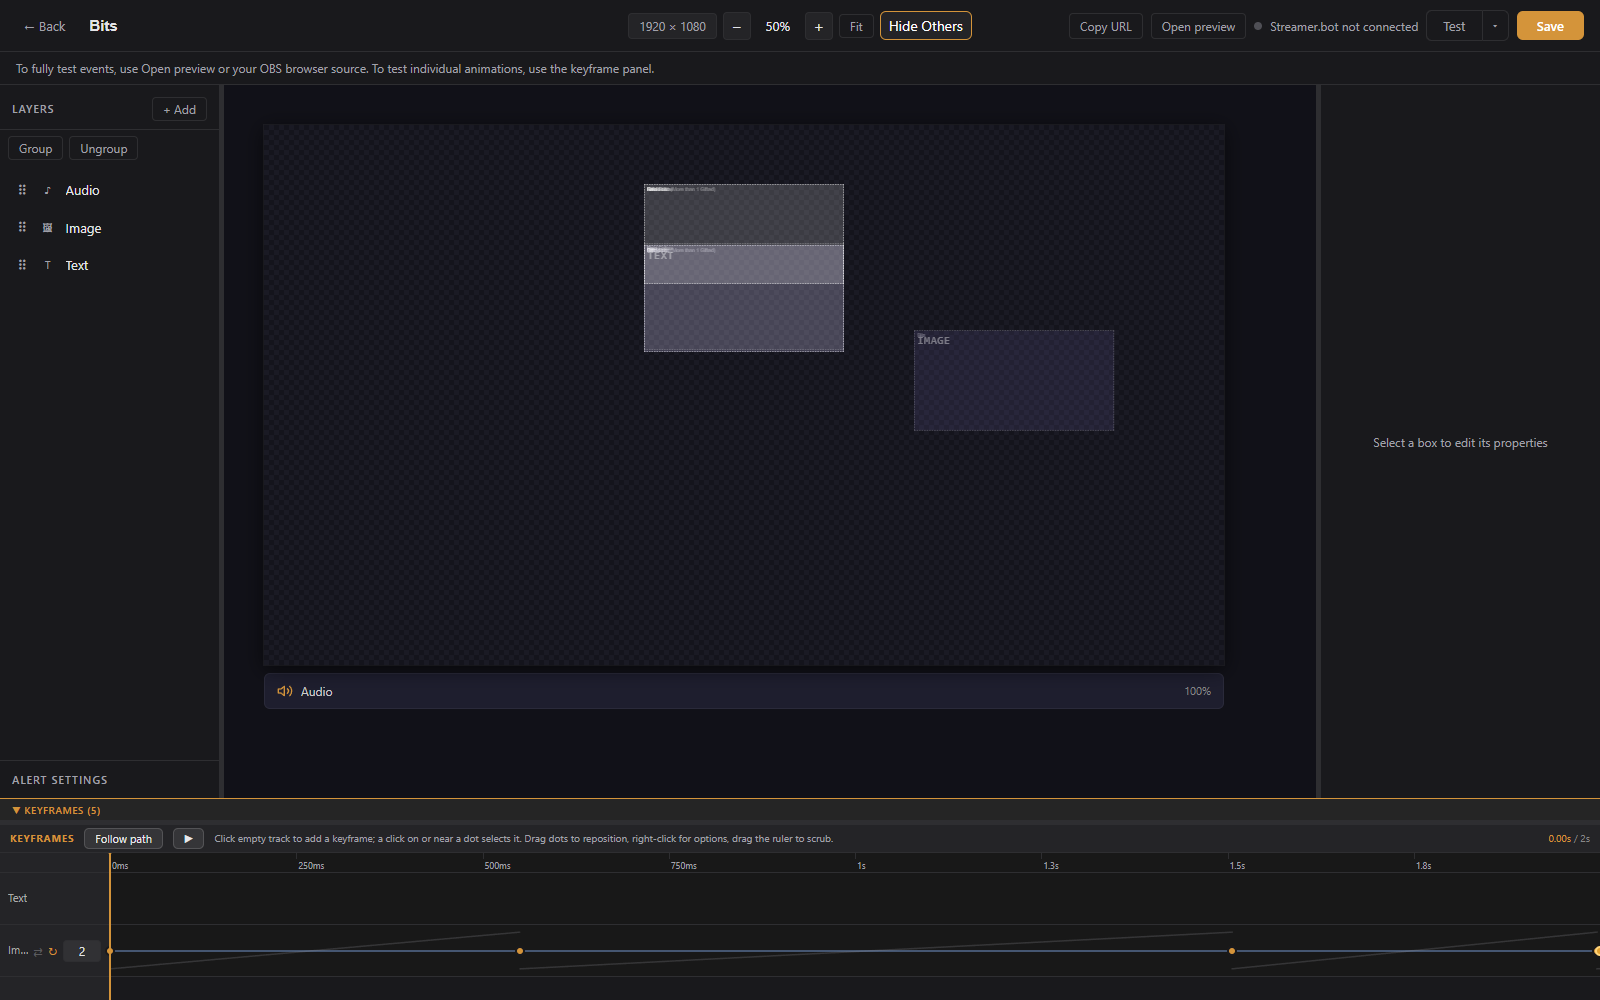Toggle Follow path option
This screenshot has width=1600, height=1000.
click(x=124, y=839)
